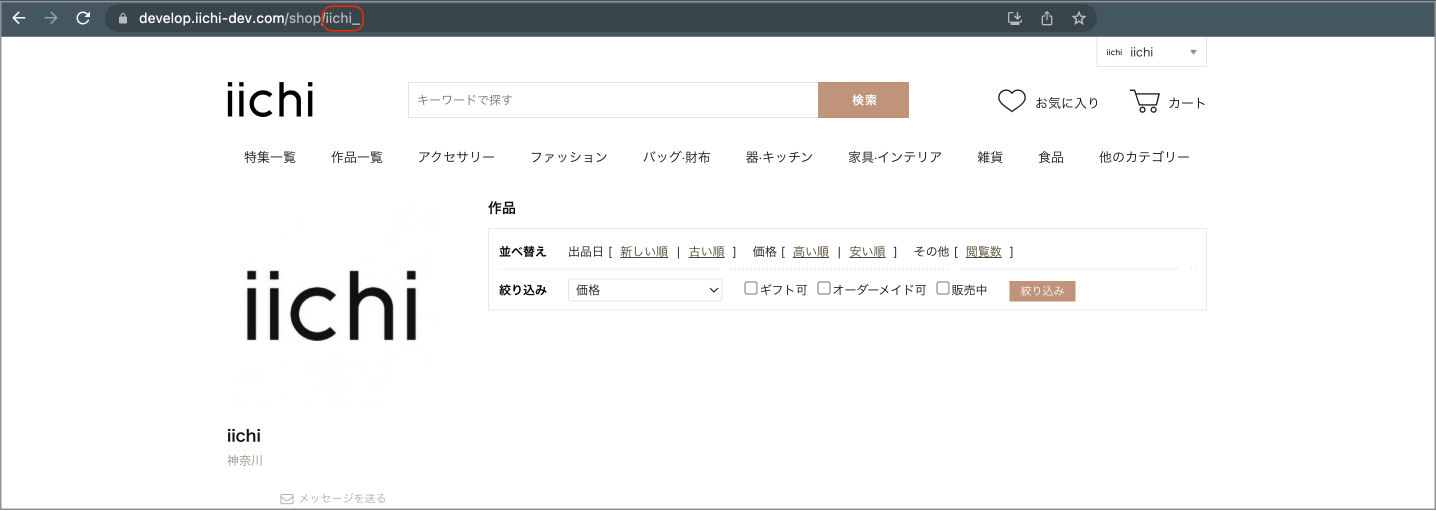Click the share page icon

[x=1047, y=18]
